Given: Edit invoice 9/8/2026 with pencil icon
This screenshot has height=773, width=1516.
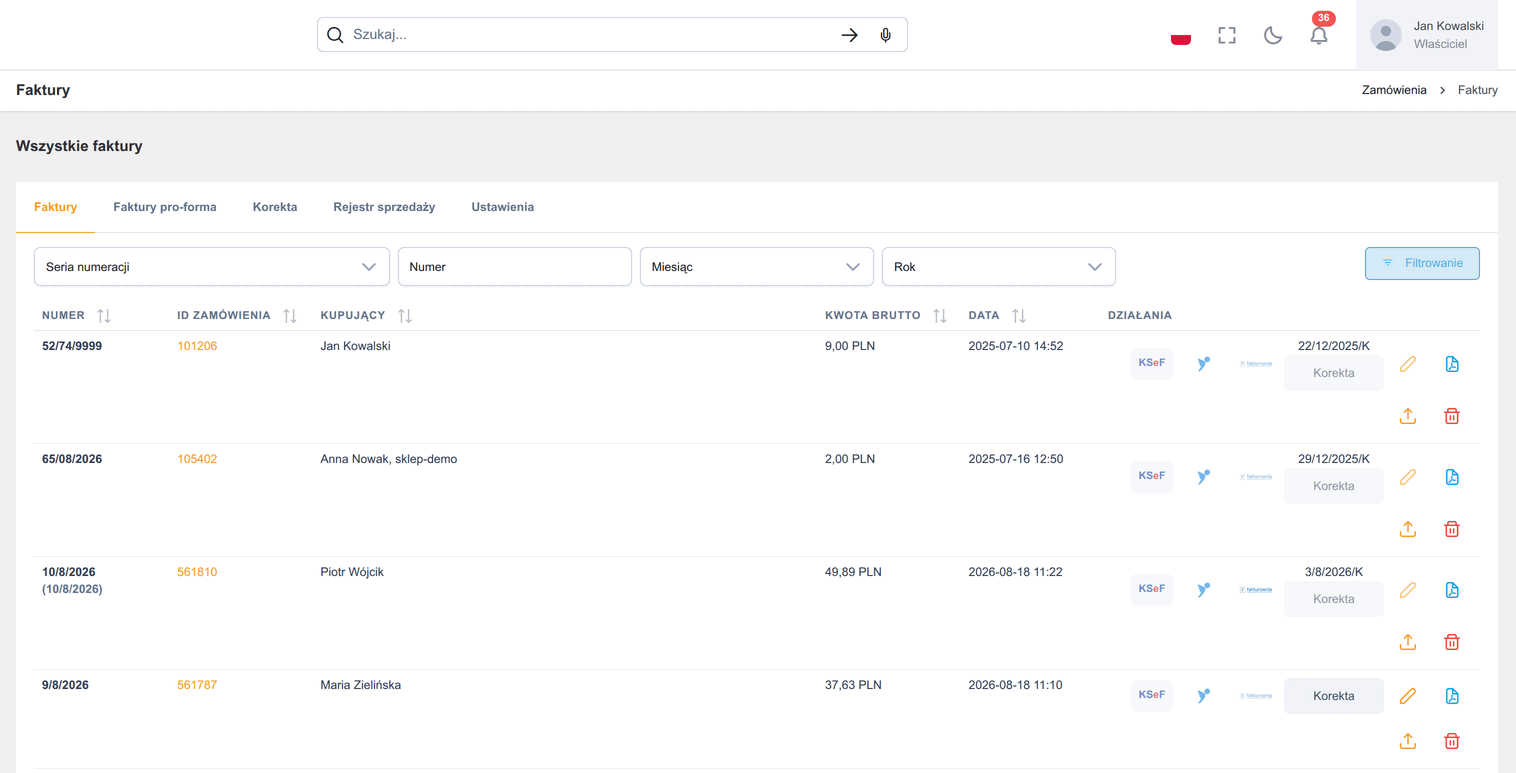Looking at the screenshot, I should click(x=1408, y=696).
